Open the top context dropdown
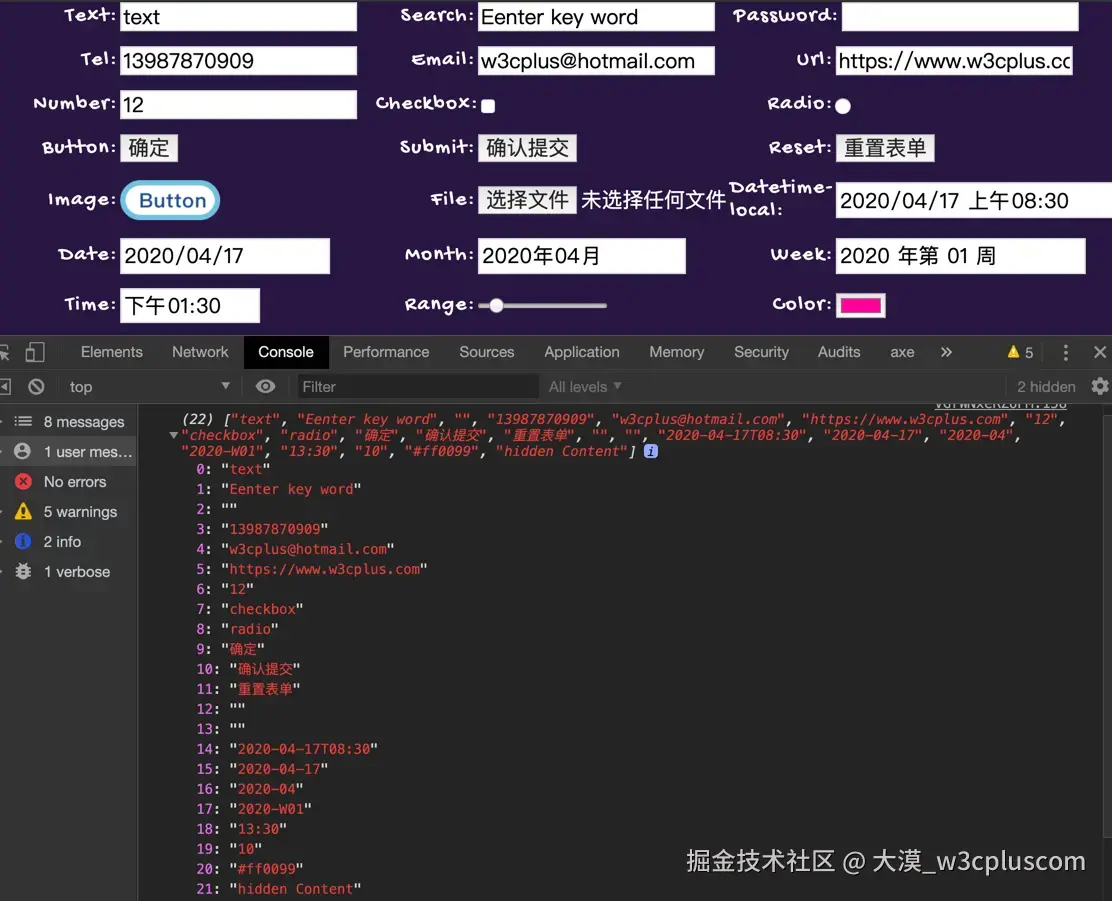 [x=148, y=387]
